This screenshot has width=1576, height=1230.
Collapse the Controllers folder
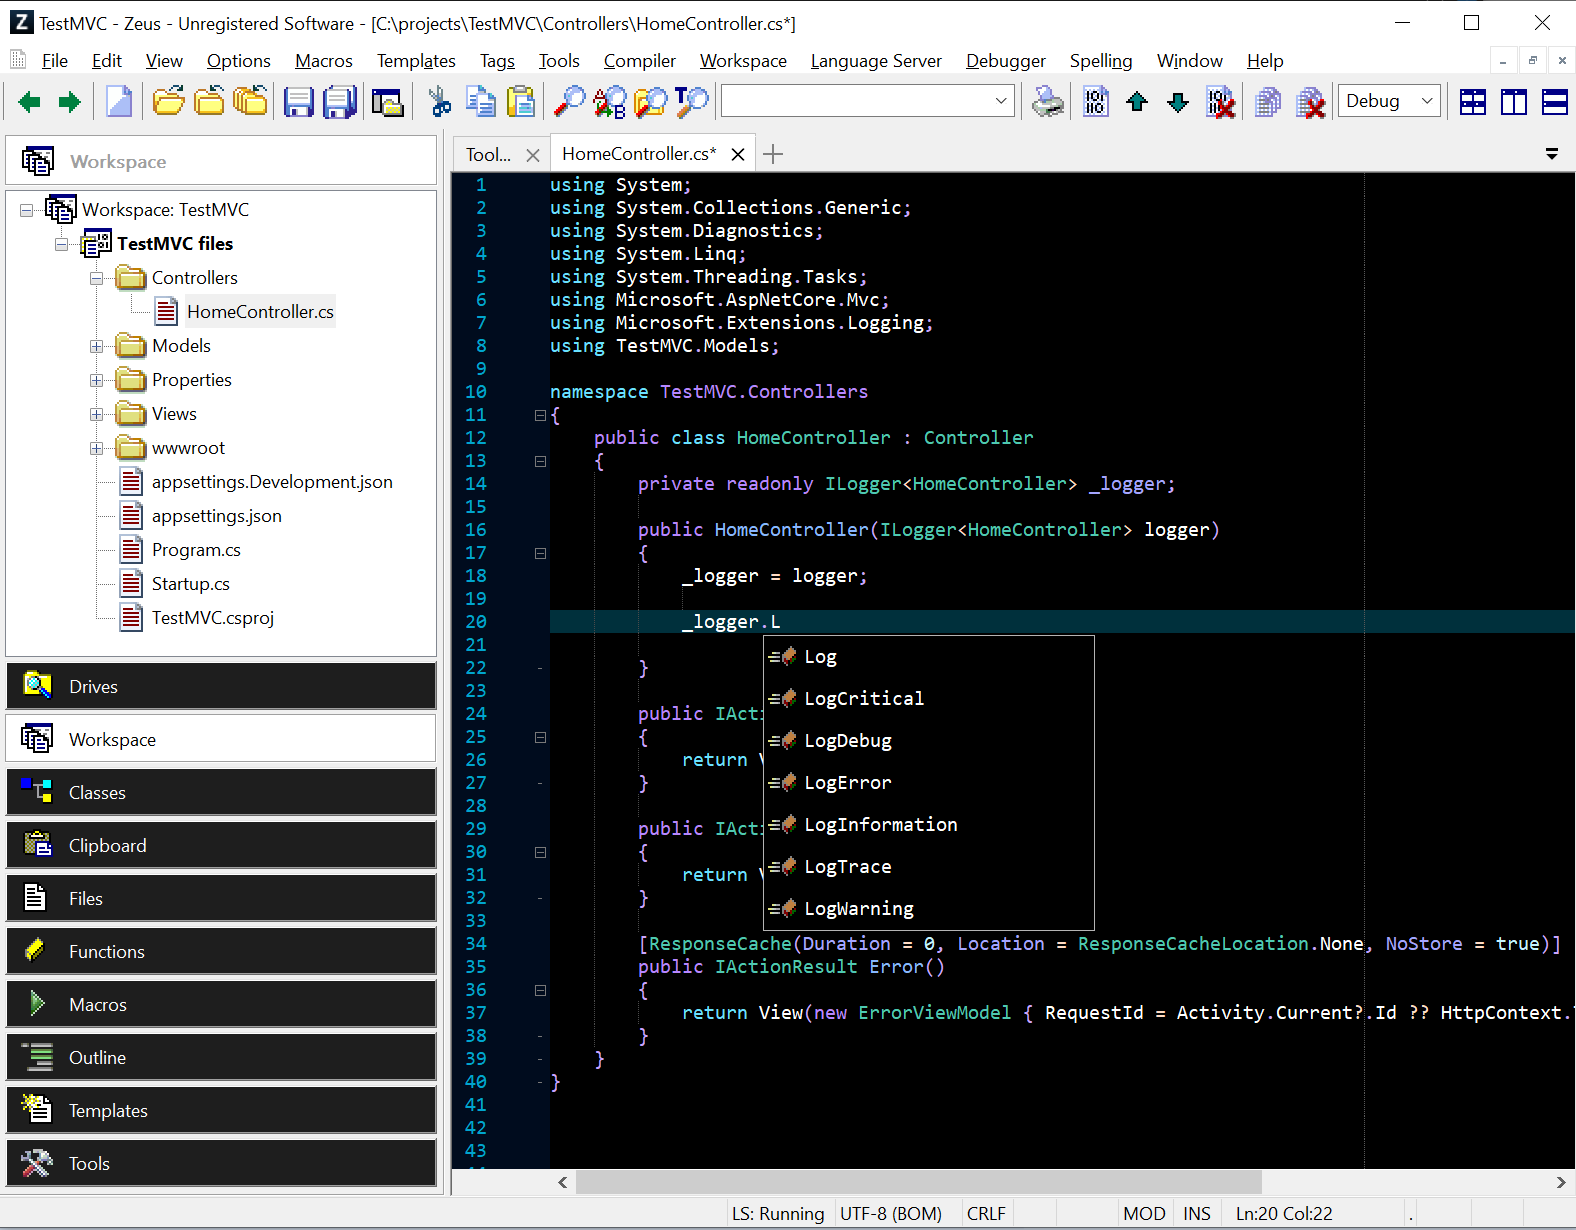coord(97,278)
